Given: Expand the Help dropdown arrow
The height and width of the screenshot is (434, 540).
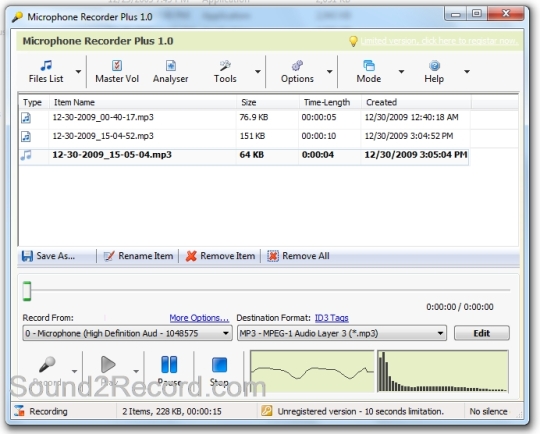Looking at the screenshot, I should tap(467, 72).
